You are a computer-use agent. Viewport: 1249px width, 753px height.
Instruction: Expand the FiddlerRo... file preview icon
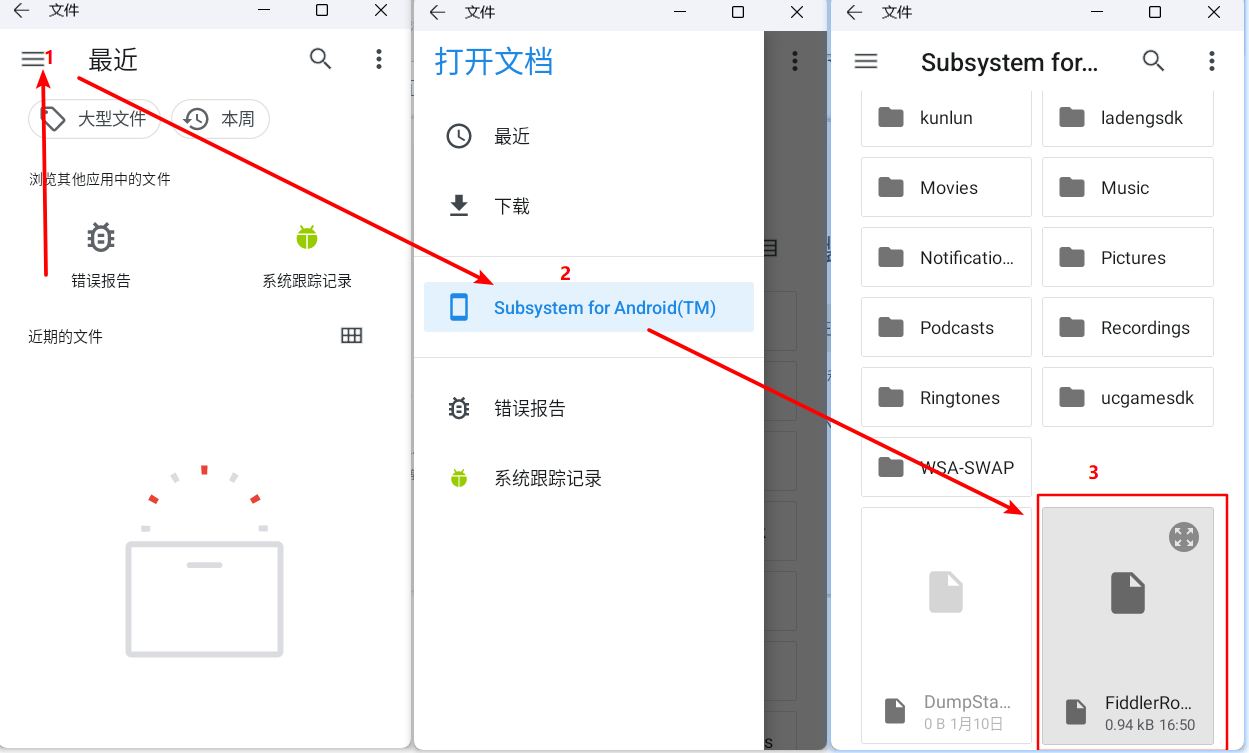(x=1184, y=537)
